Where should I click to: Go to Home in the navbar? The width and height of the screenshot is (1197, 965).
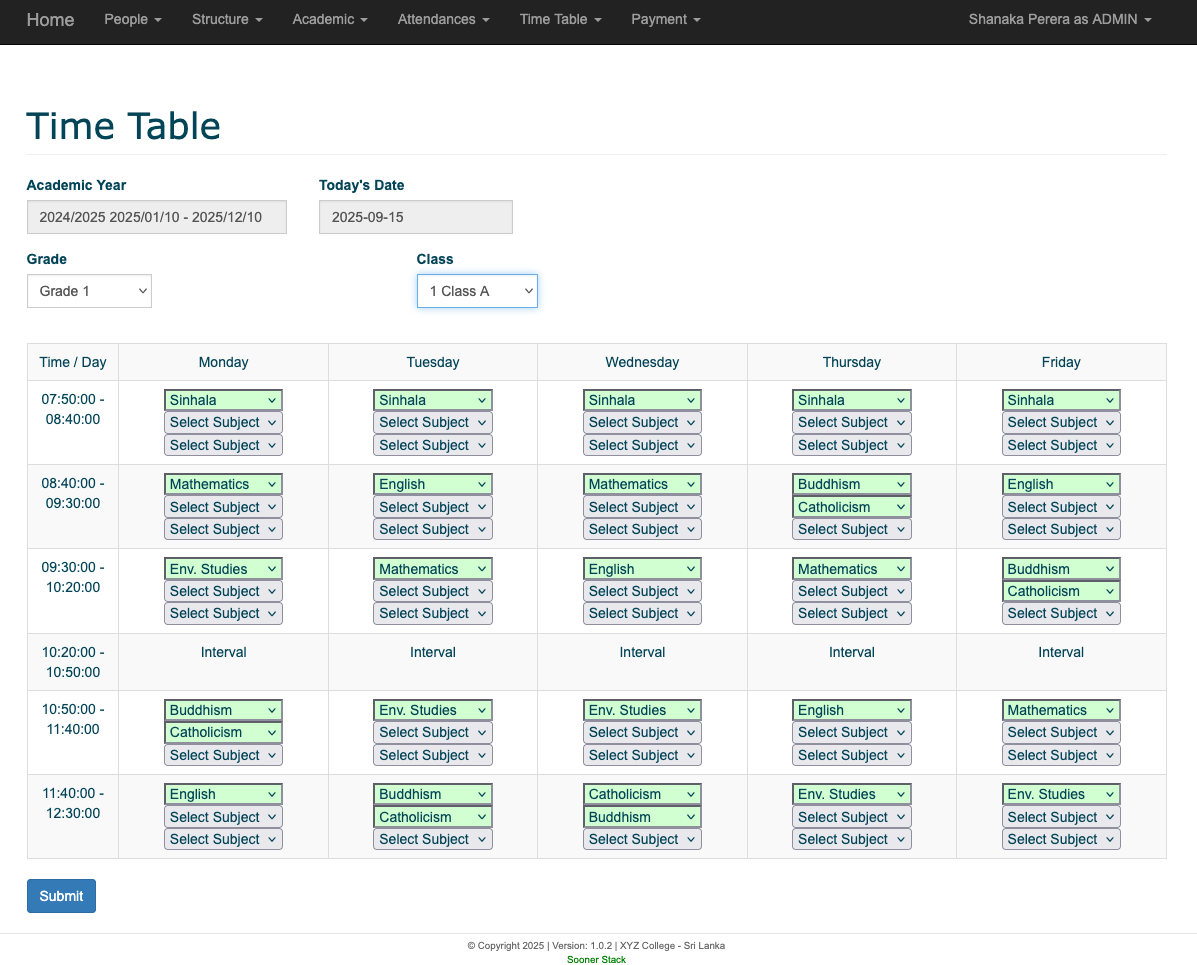click(50, 19)
